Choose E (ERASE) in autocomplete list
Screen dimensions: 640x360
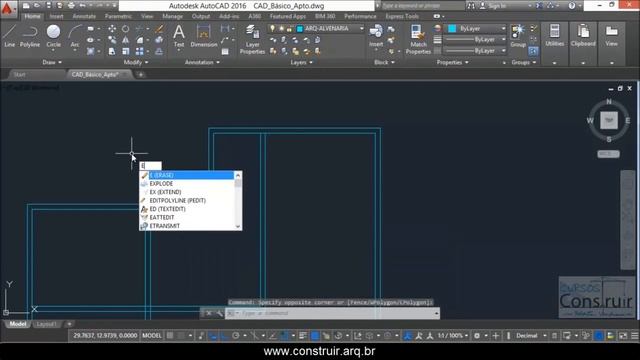[x=187, y=175]
